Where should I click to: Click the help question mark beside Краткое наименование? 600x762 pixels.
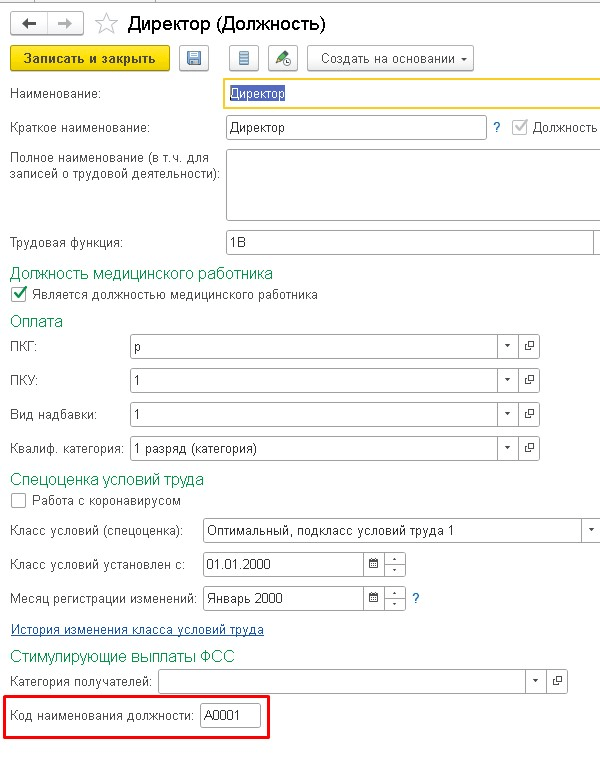tap(496, 128)
